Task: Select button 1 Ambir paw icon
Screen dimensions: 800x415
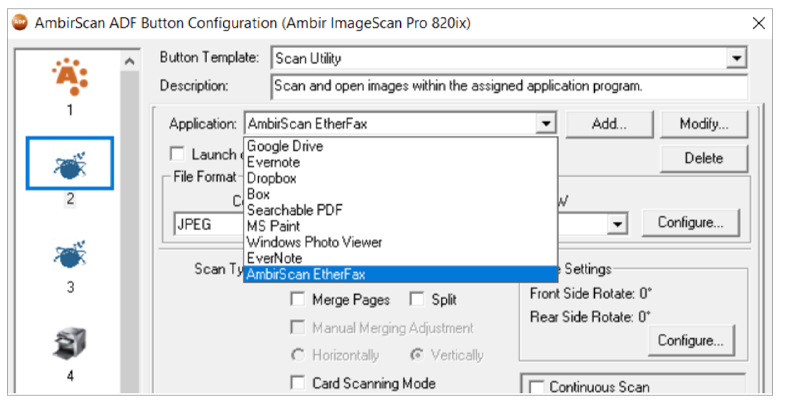Action: [x=70, y=77]
